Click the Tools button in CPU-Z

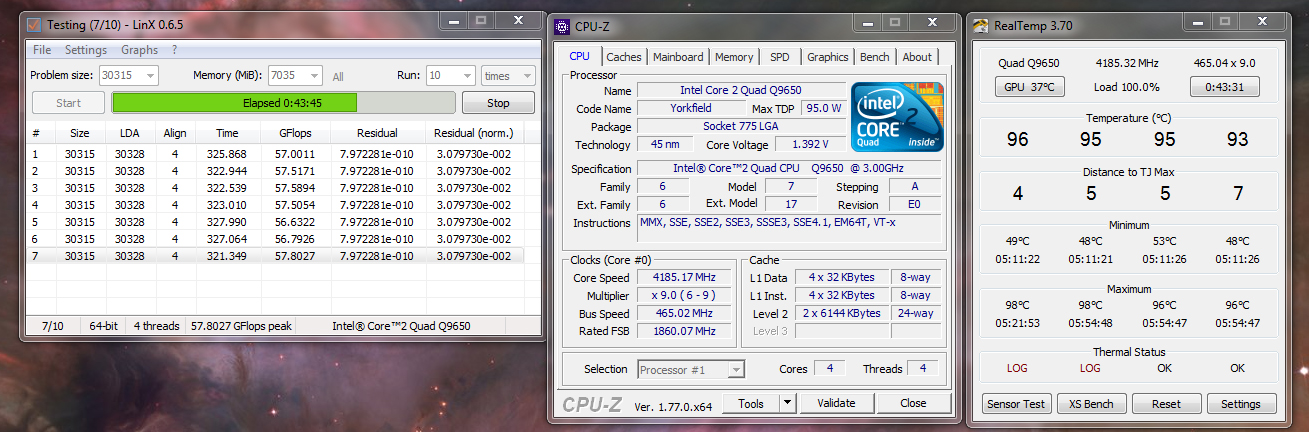pos(750,403)
